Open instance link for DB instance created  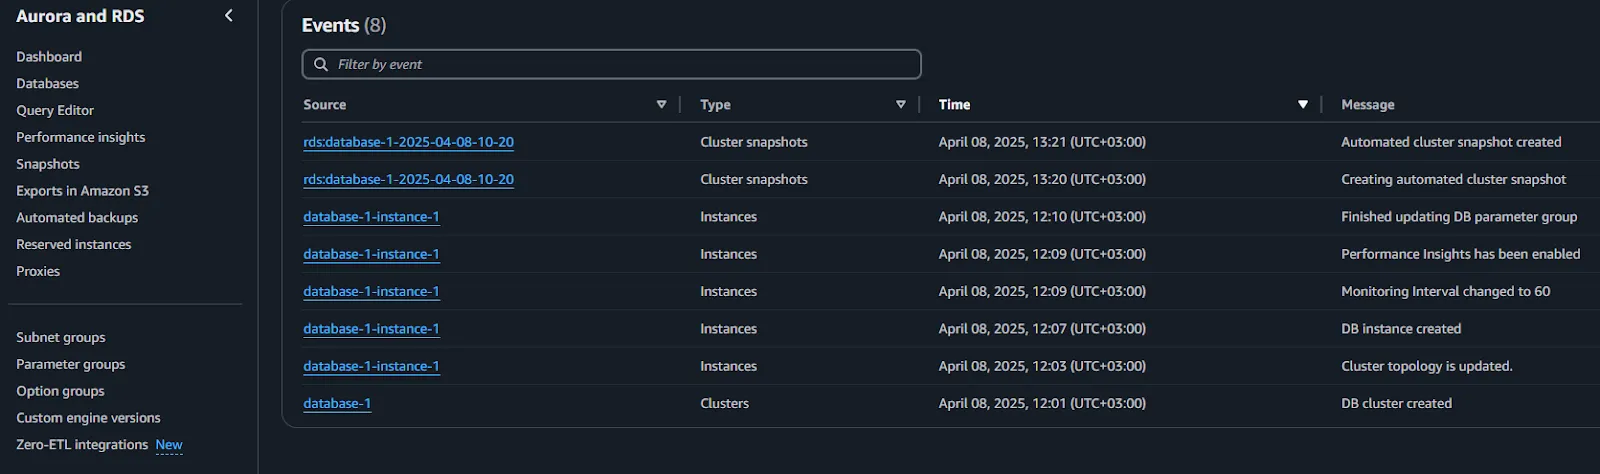(x=371, y=329)
